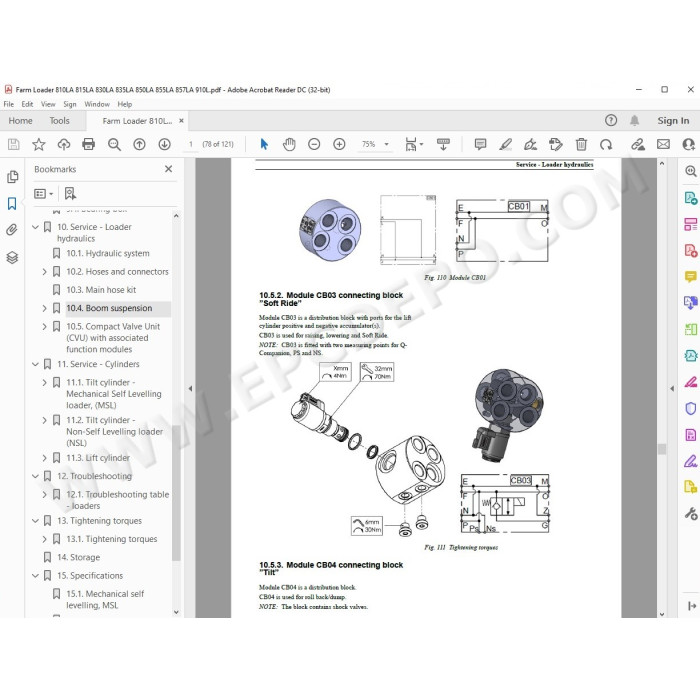Switch to the Home tab

click(x=21, y=121)
